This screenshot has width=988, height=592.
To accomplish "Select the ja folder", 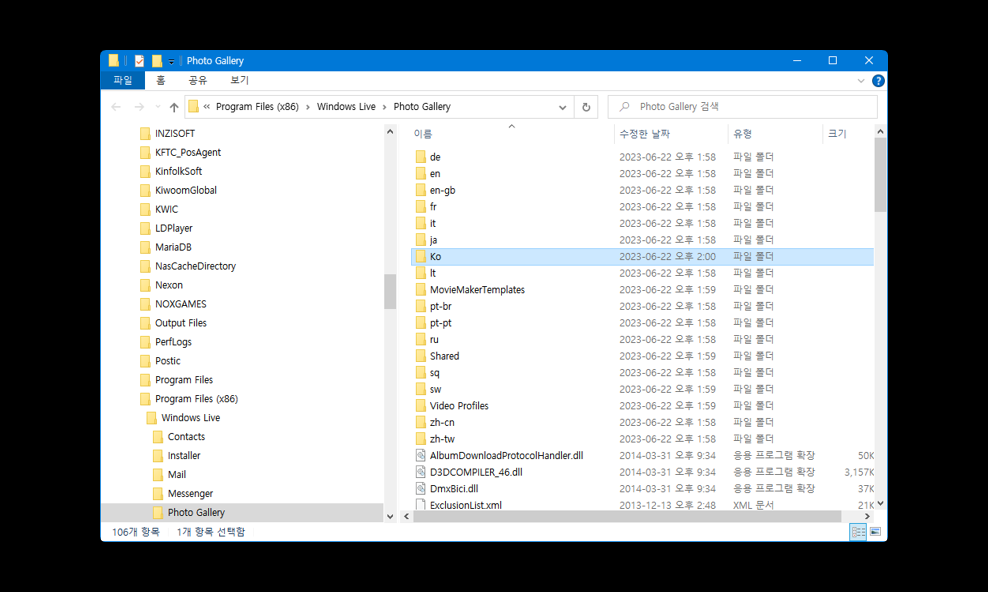I will 433,240.
